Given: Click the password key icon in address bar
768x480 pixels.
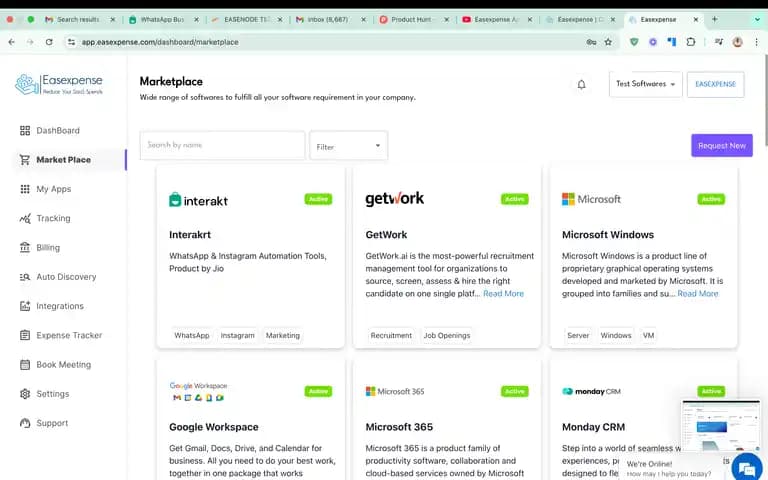Looking at the screenshot, I should (x=591, y=42).
